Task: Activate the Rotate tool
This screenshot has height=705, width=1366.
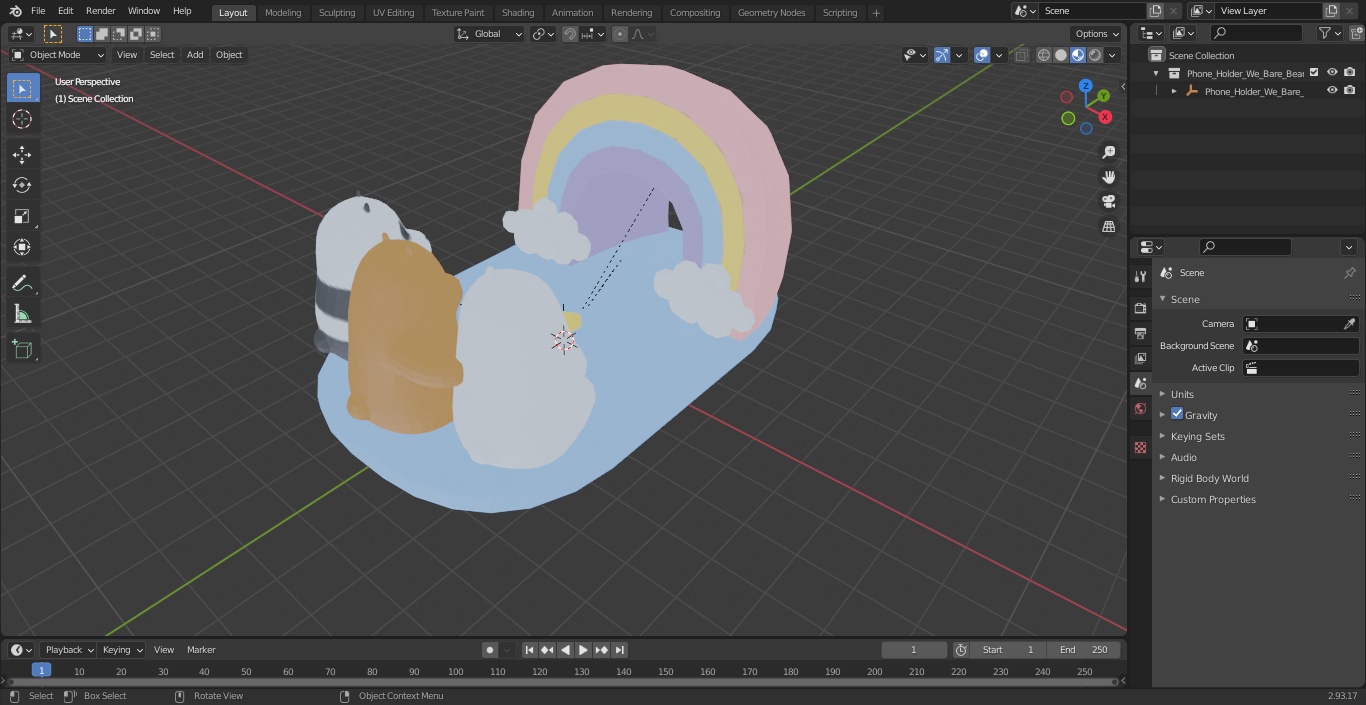Action: (x=22, y=185)
